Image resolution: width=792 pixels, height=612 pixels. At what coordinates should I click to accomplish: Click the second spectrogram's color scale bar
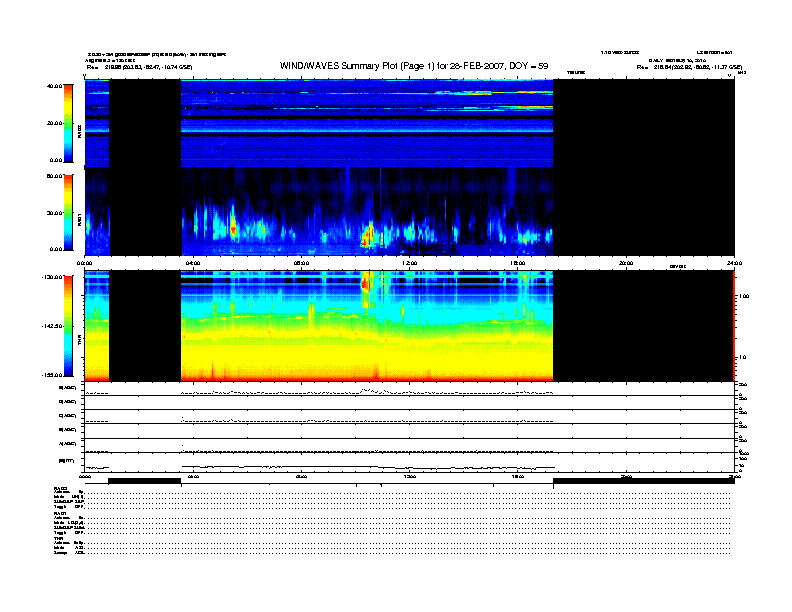point(68,212)
